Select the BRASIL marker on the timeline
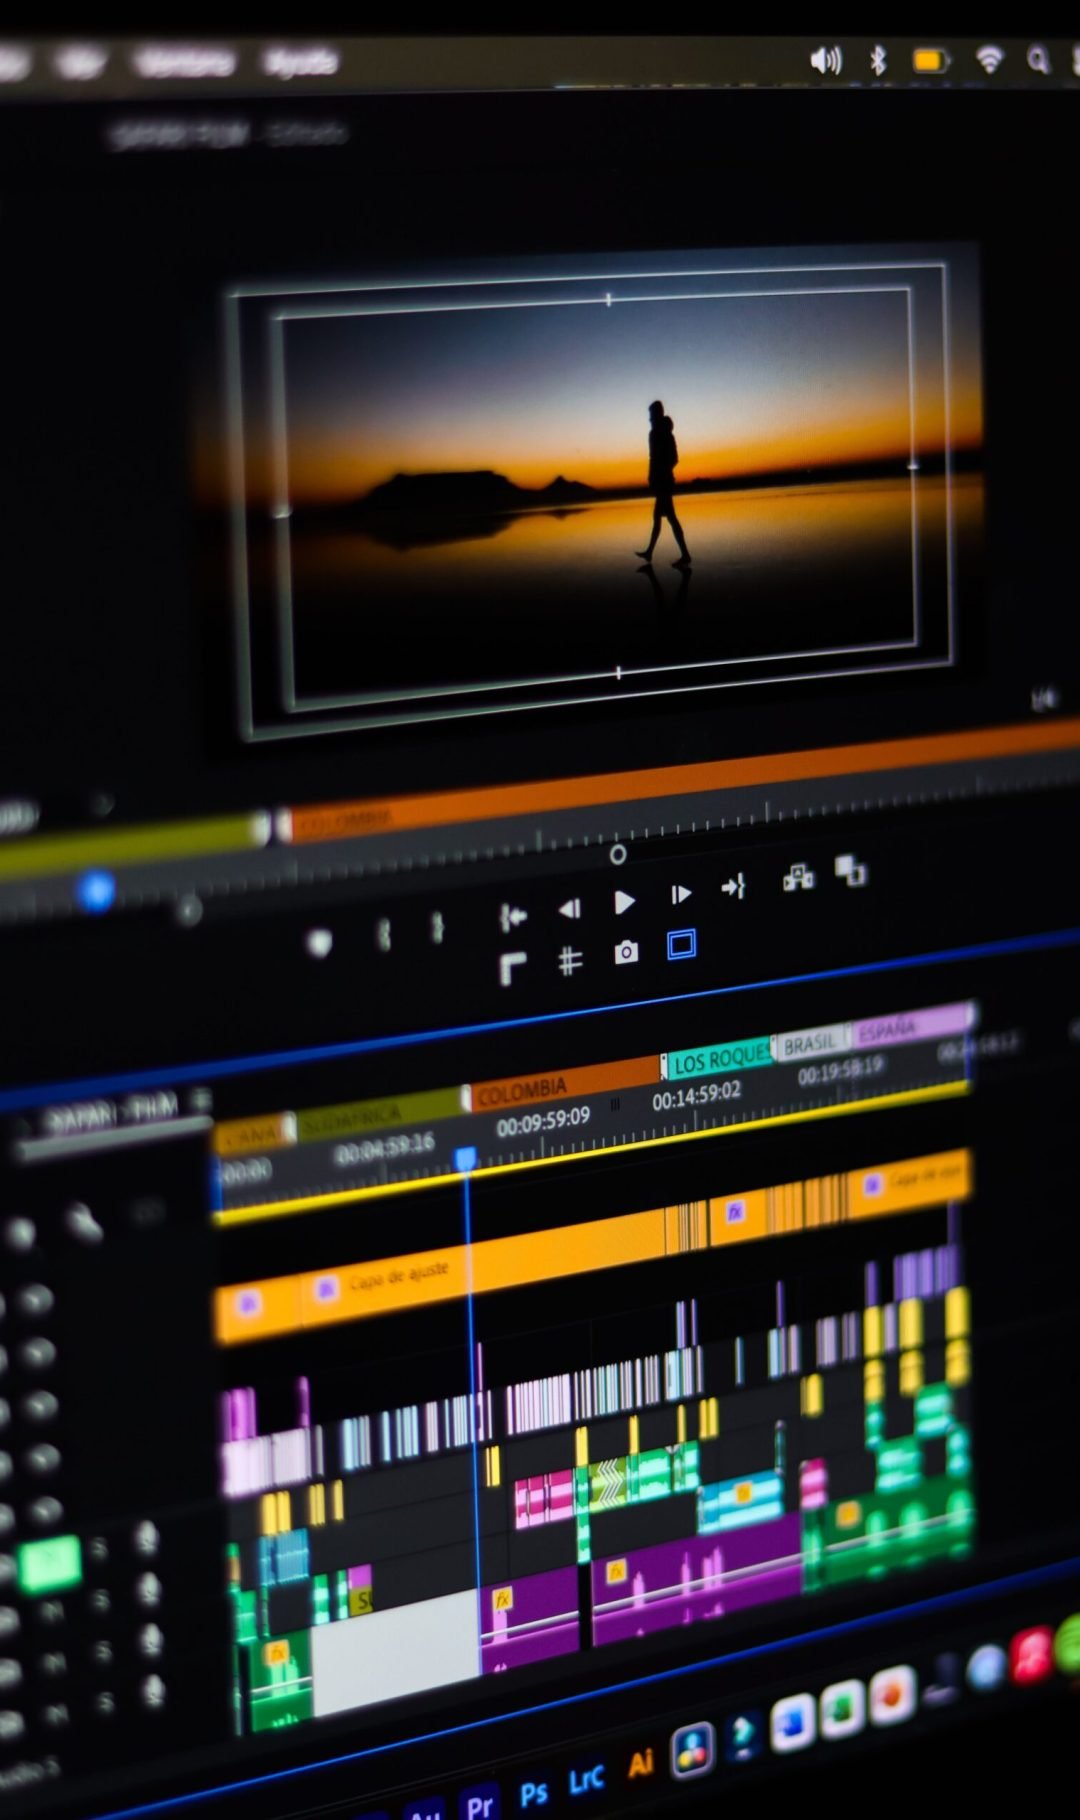The image size is (1080, 1820). click(811, 1044)
